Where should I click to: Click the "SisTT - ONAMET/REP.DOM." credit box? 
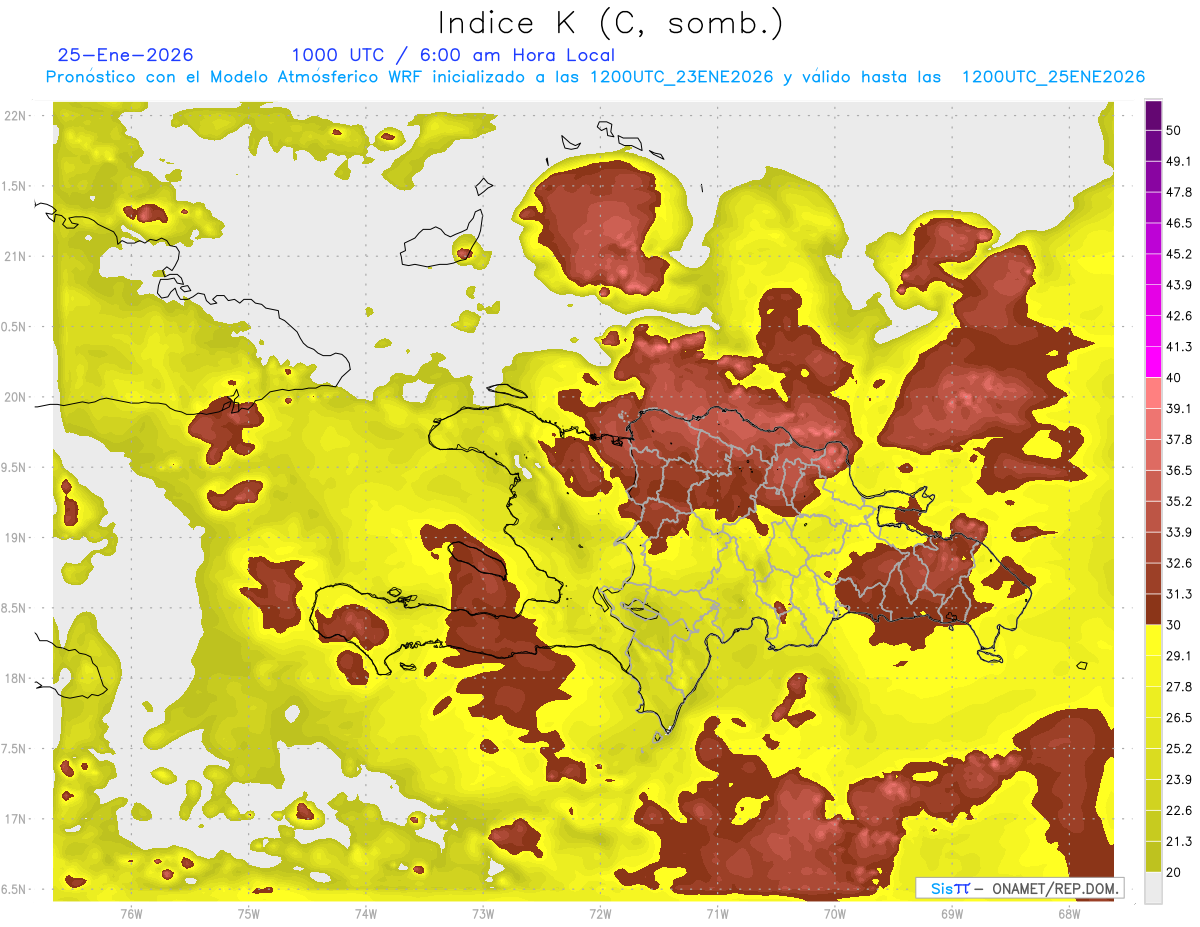pyautogui.click(x=1019, y=888)
